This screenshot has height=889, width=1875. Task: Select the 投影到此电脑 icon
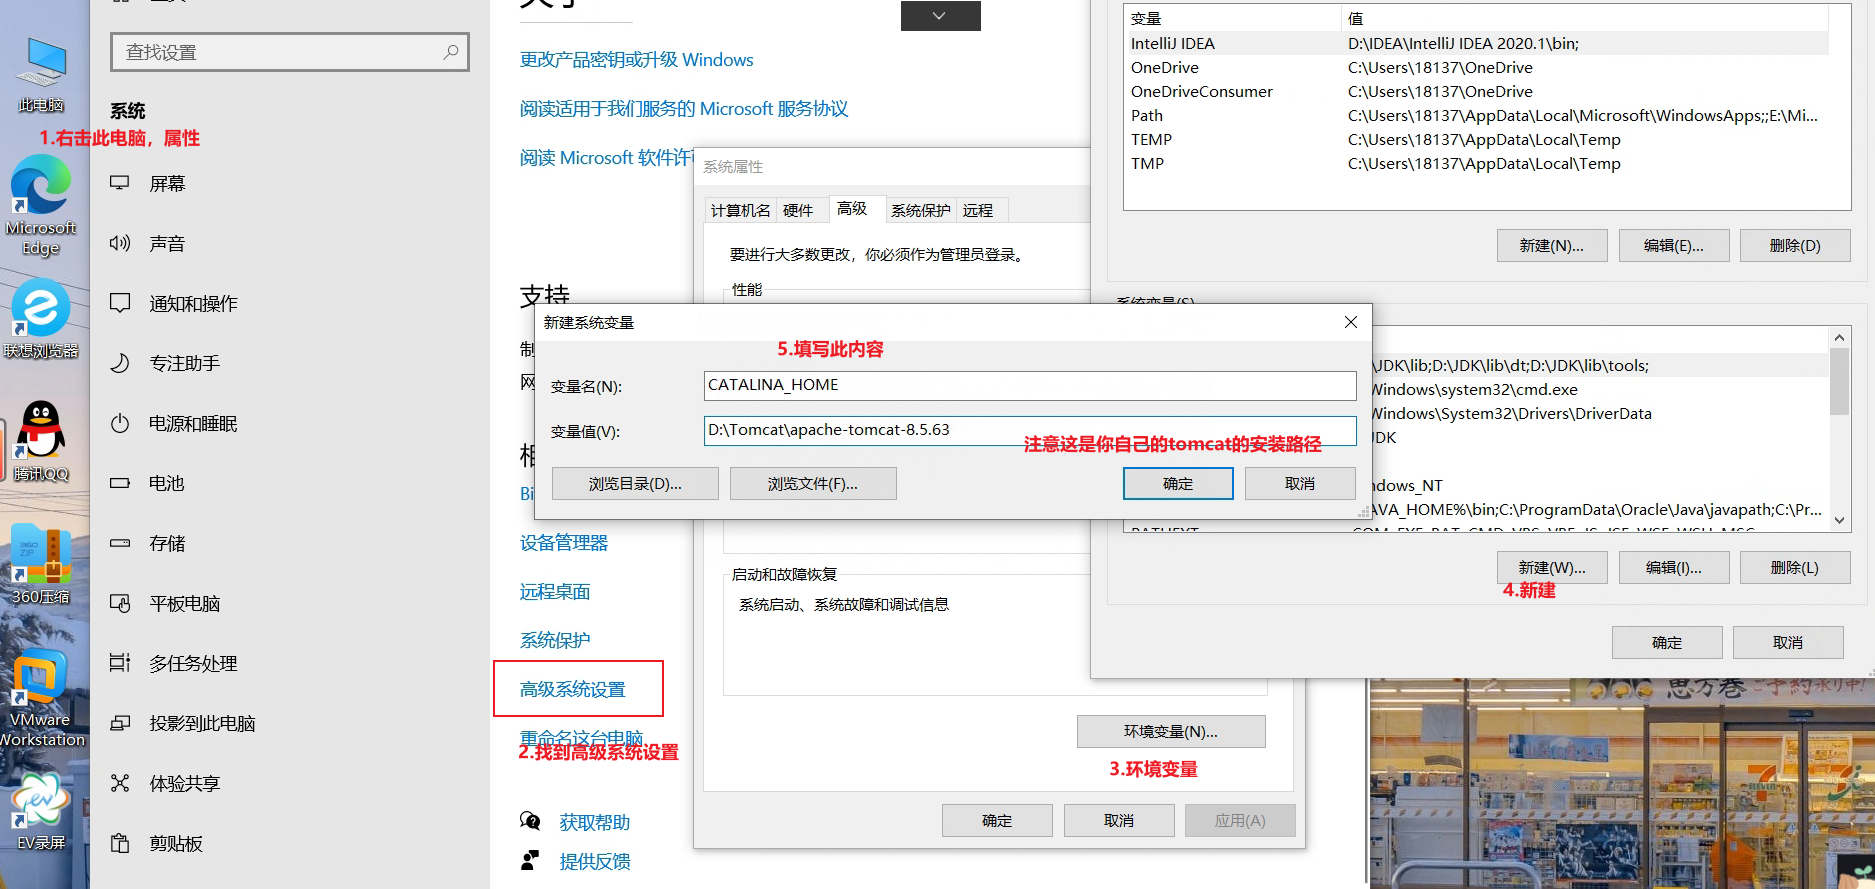pyautogui.click(x=120, y=723)
